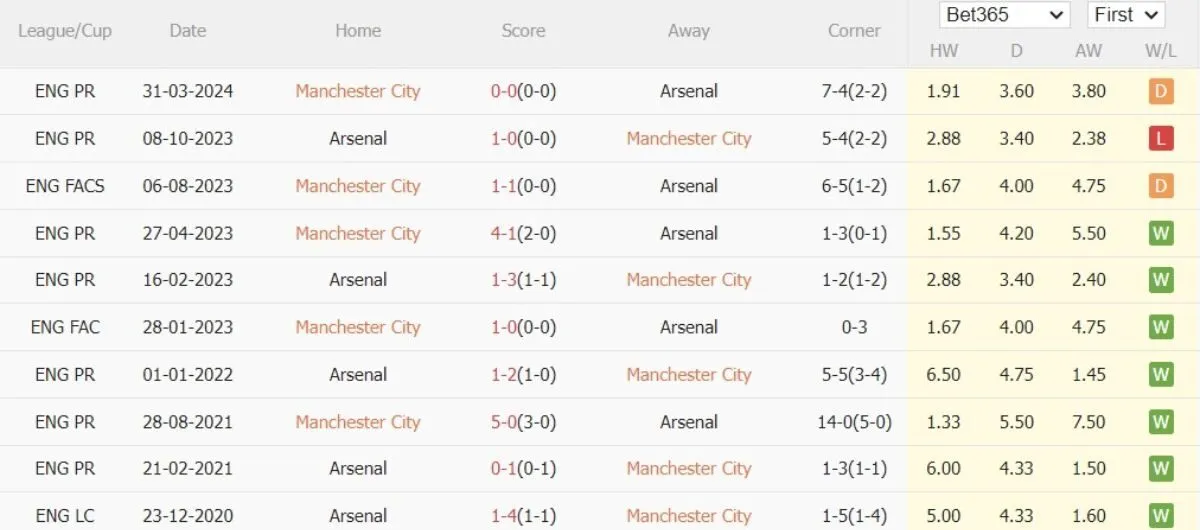Open the 0-0 score from 31-03-2024

(503, 91)
